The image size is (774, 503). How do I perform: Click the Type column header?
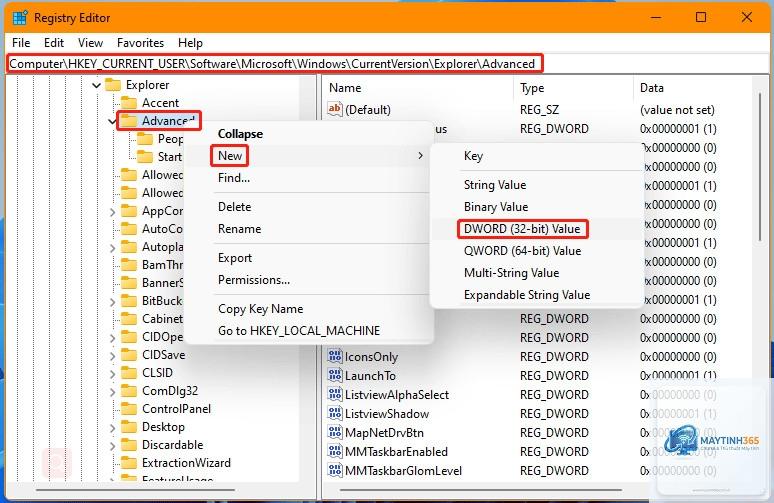574,88
